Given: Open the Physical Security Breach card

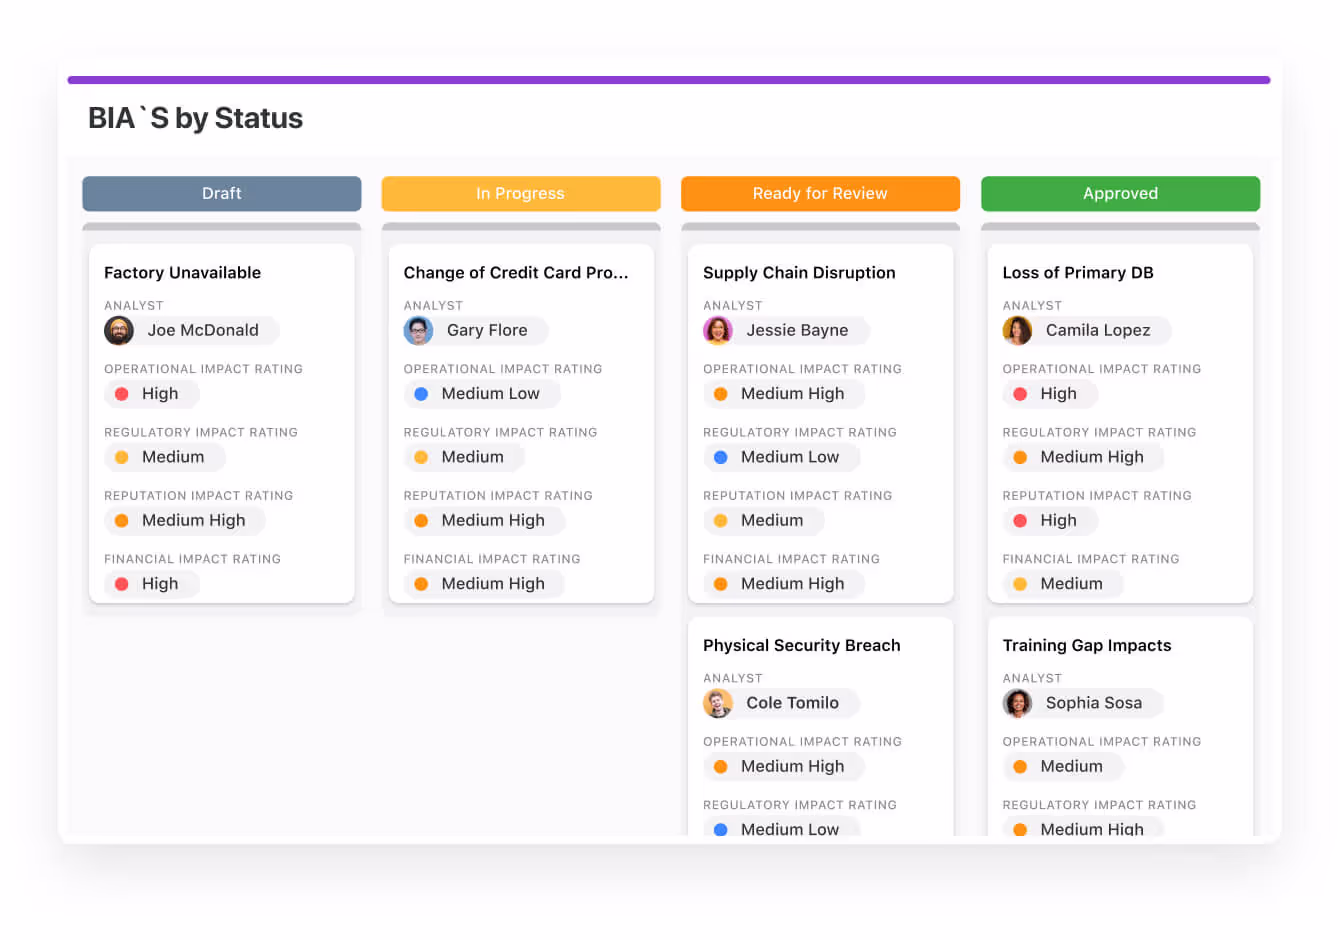Looking at the screenshot, I should [801, 645].
